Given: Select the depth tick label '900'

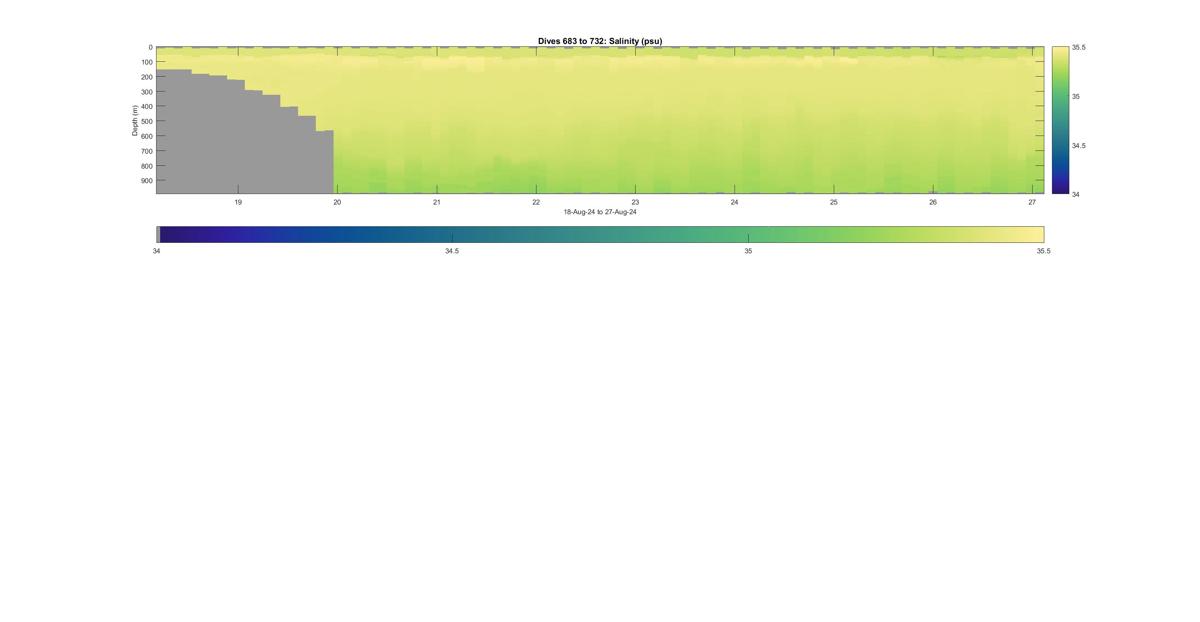Looking at the screenshot, I should (x=146, y=181).
